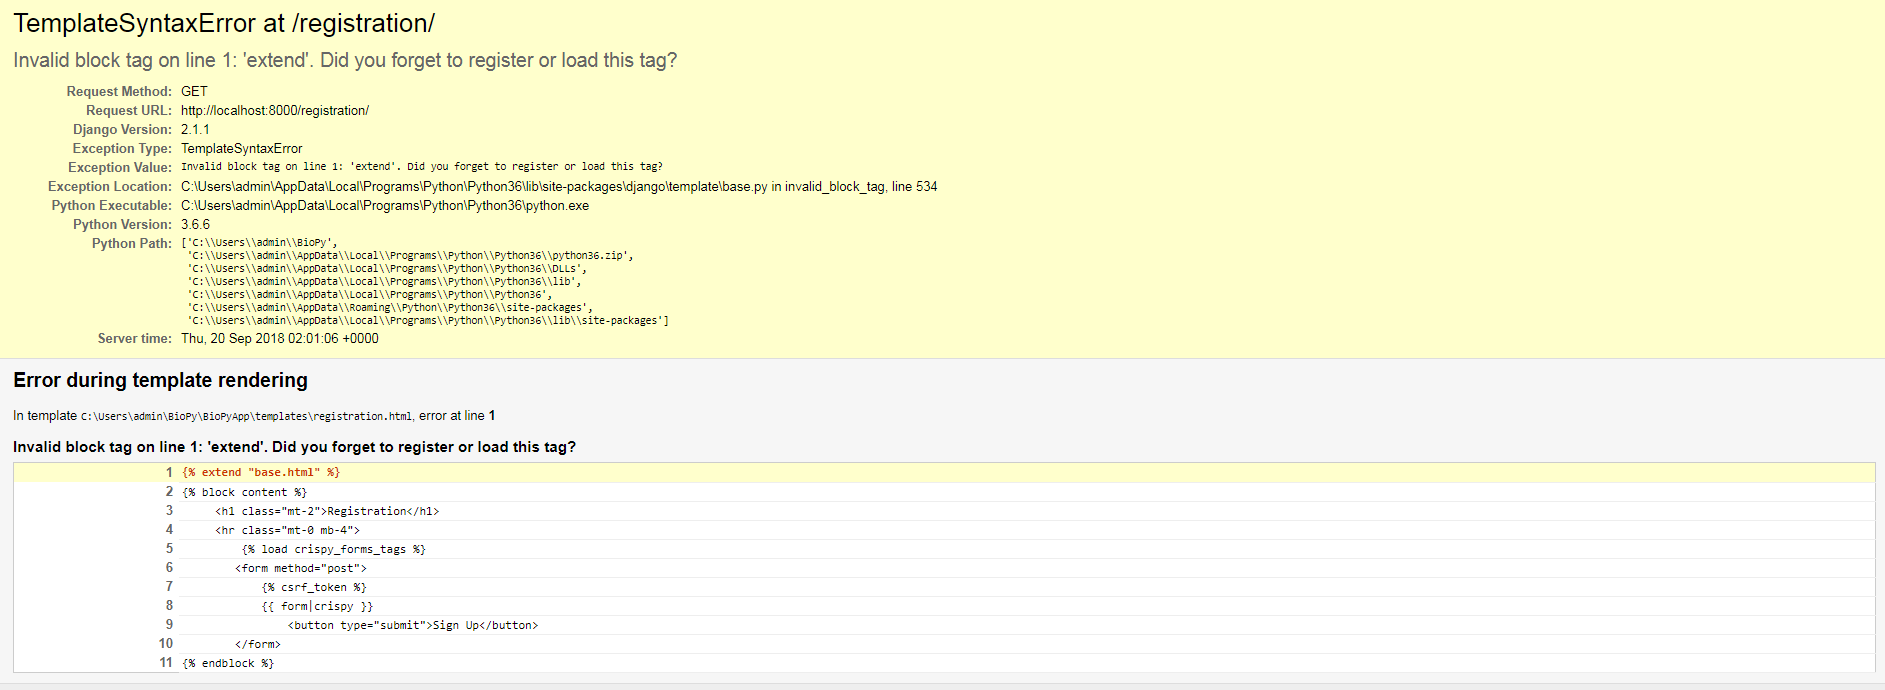Viewport: 1885px width, 690px height.
Task: Click the last Python Path entry ending site-packages']
Action: tap(428, 320)
